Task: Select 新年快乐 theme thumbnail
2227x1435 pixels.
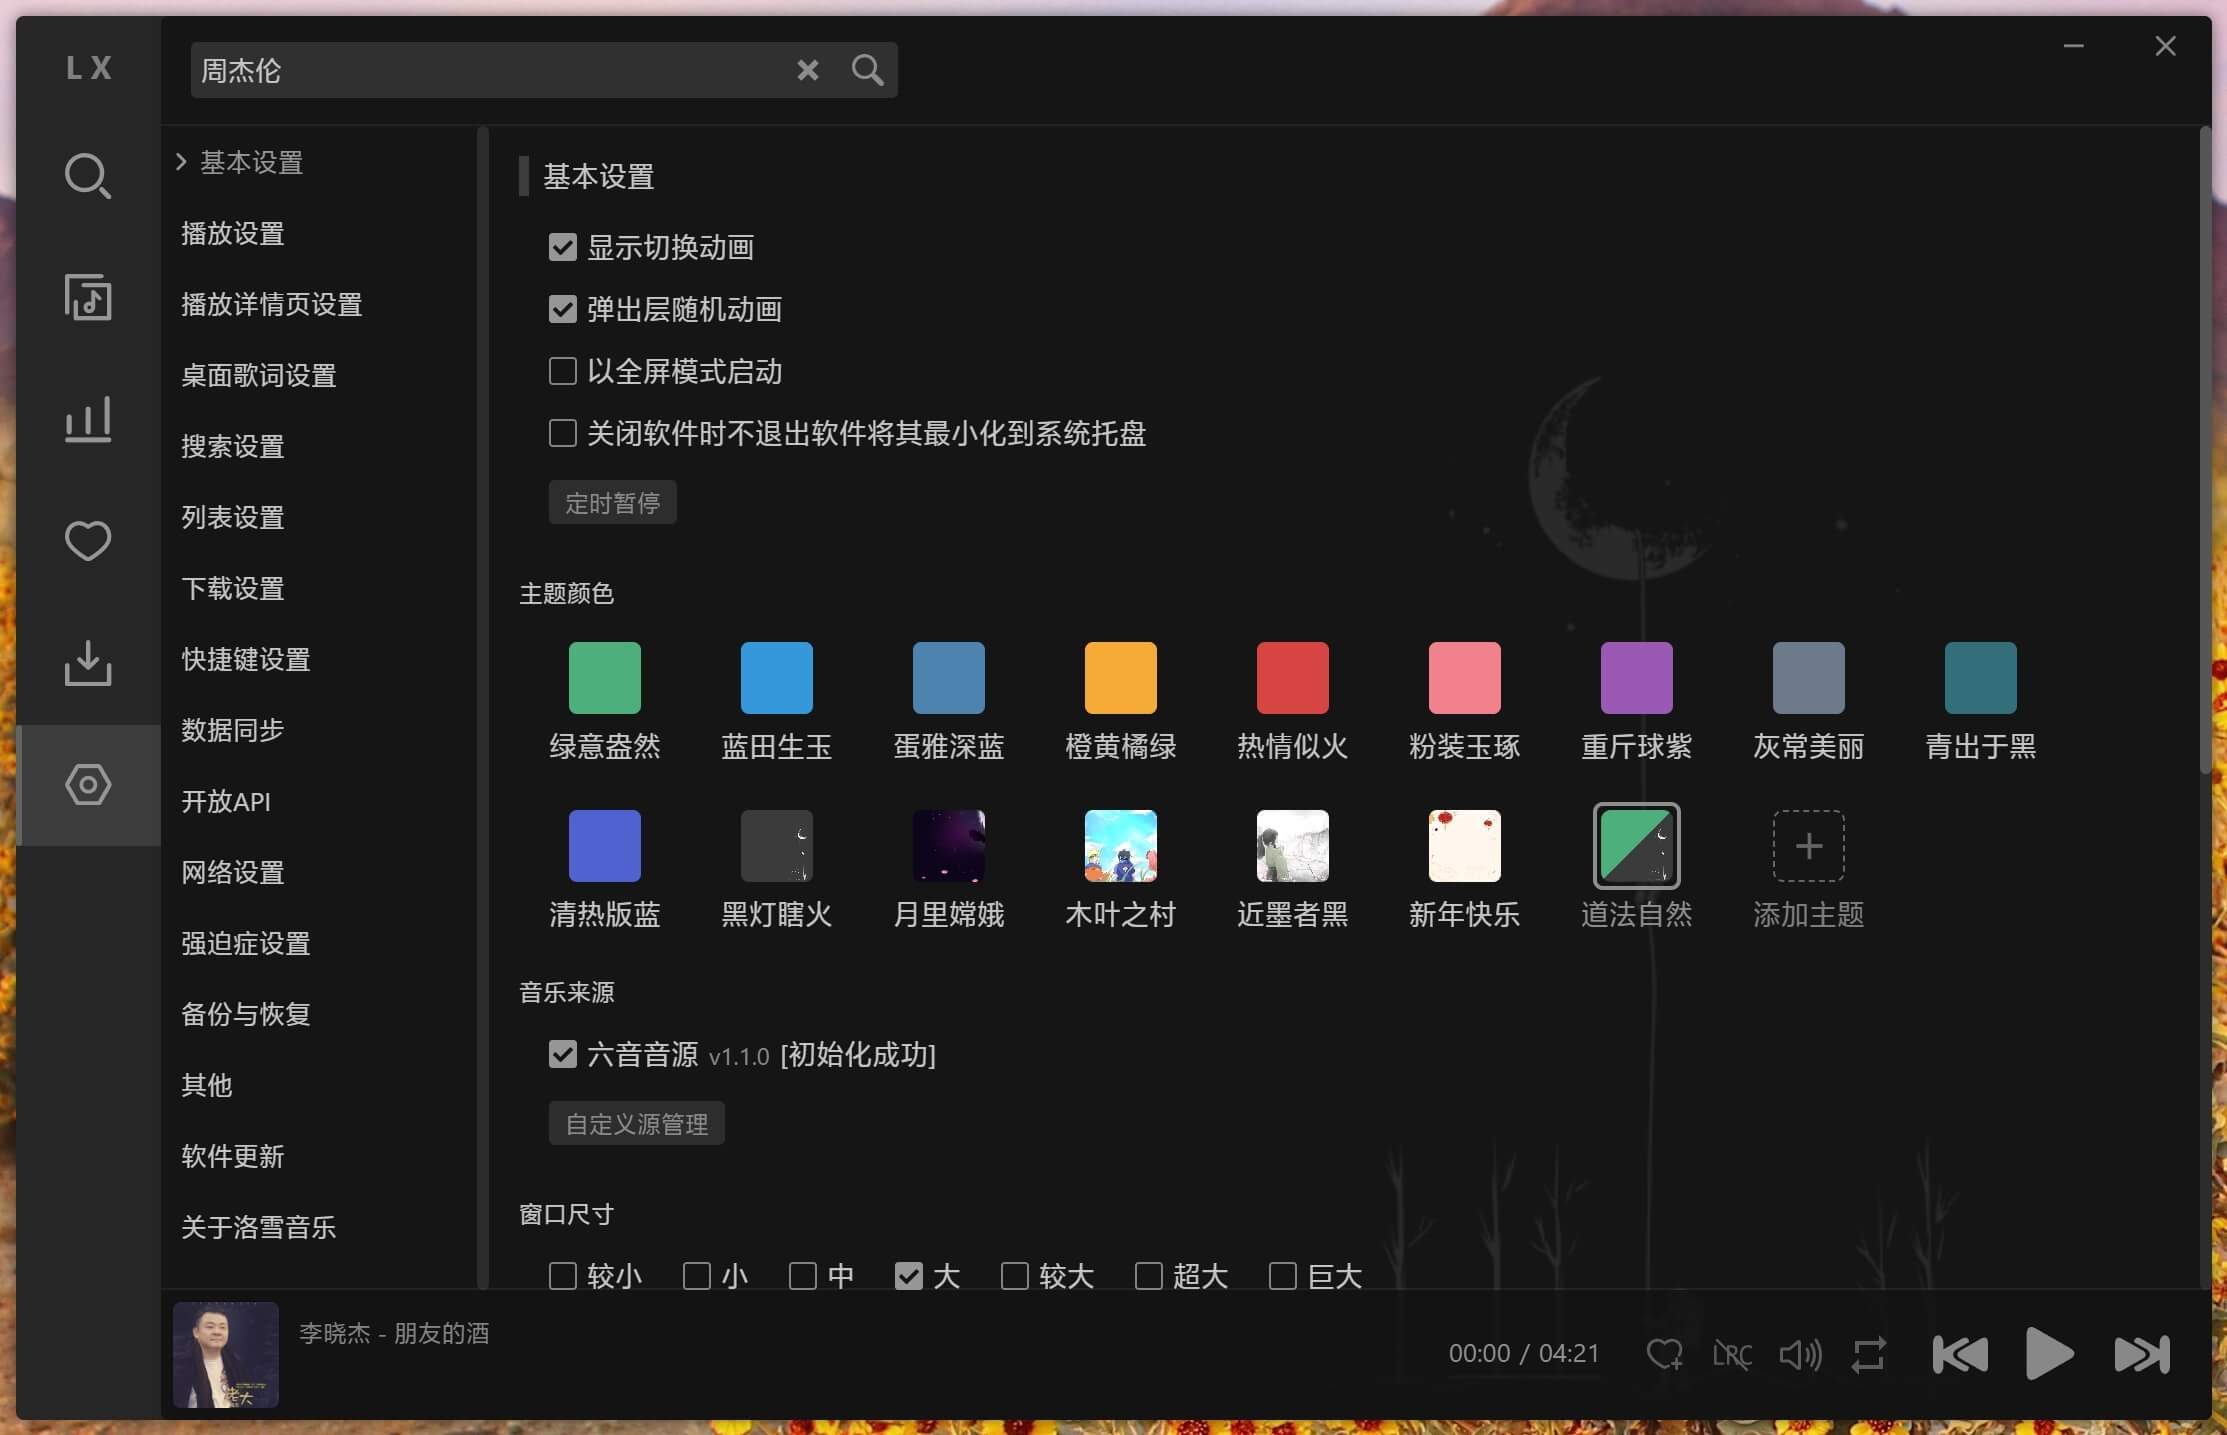Action: pos(1464,846)
